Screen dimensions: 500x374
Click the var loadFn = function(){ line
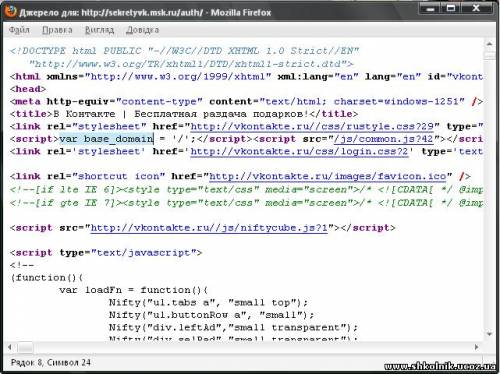pyautogui.click(x=133, y=290)
